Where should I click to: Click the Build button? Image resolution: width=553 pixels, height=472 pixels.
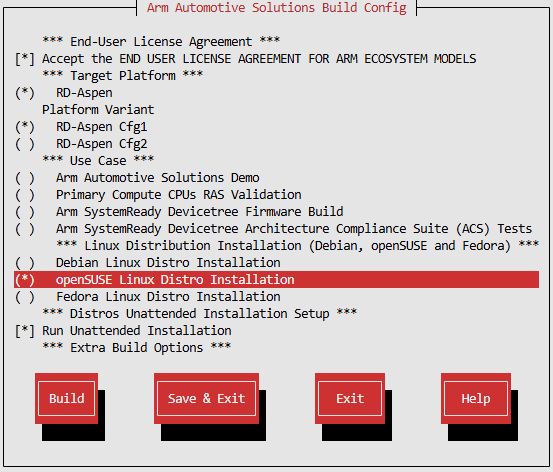67,399
